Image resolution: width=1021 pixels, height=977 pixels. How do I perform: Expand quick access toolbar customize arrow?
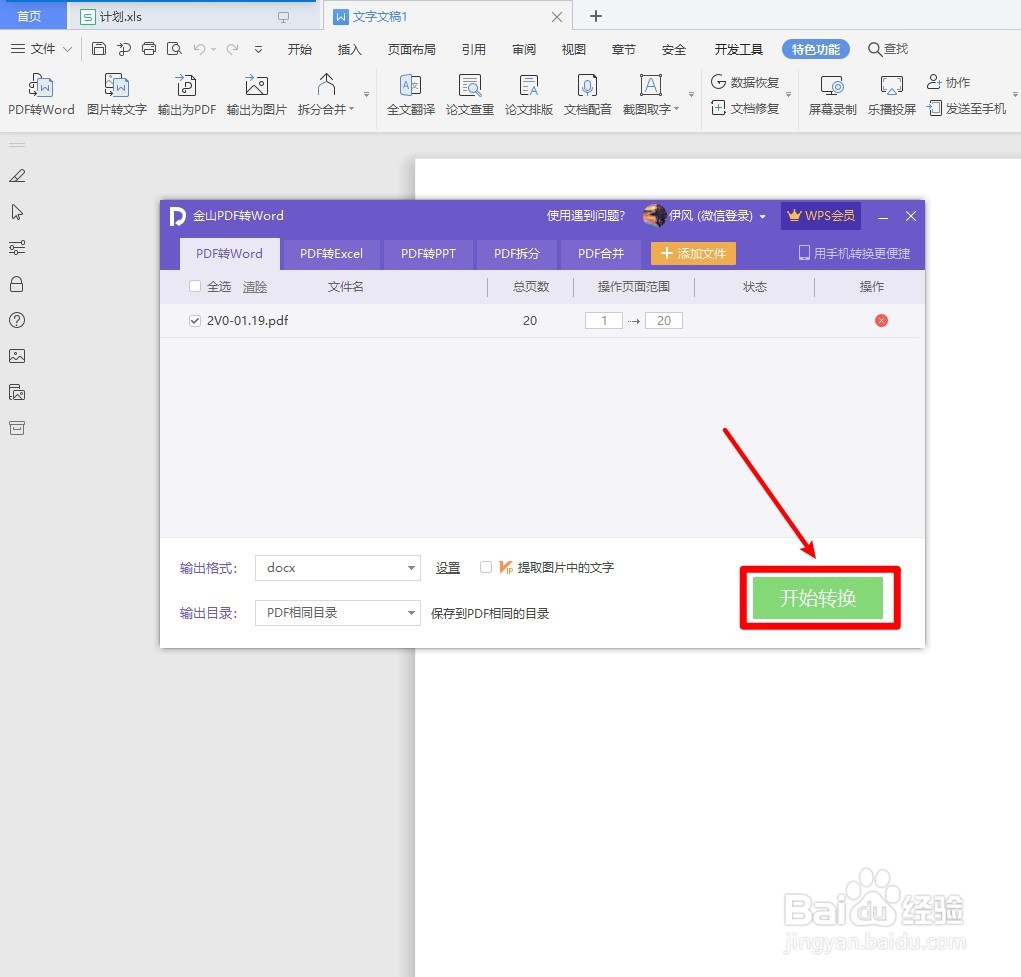(259, 50)
